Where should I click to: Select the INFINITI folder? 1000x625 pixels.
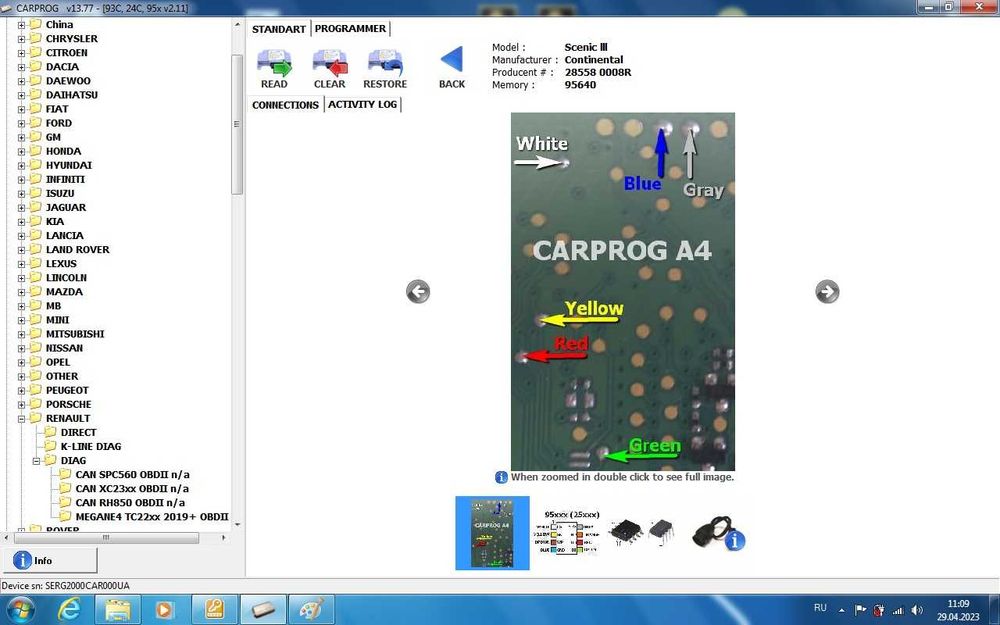click(x=65, y=179)
